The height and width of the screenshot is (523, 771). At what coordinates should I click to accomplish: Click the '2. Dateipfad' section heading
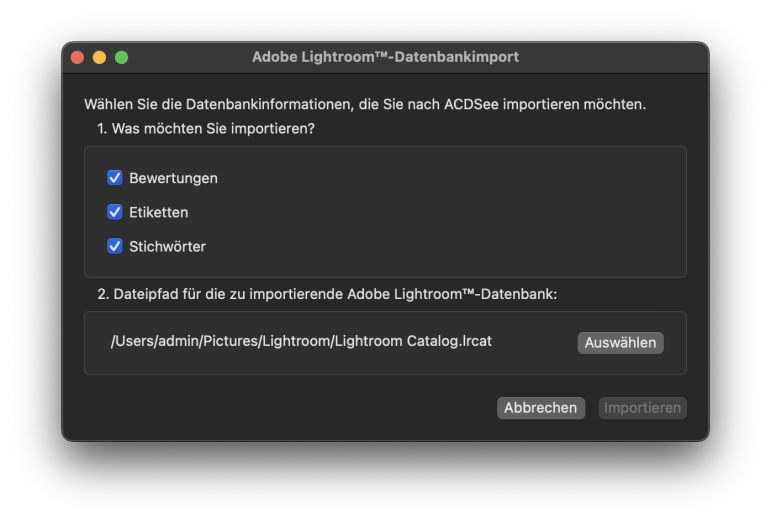327,294
